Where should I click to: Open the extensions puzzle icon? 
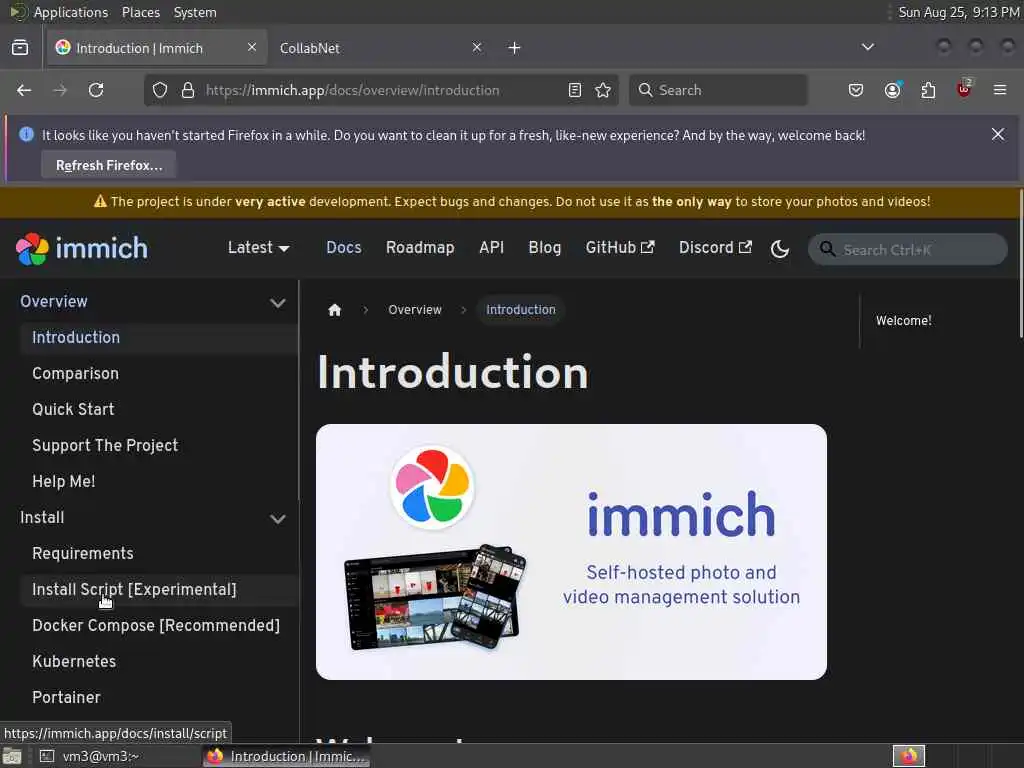click(x=928, y=90)
